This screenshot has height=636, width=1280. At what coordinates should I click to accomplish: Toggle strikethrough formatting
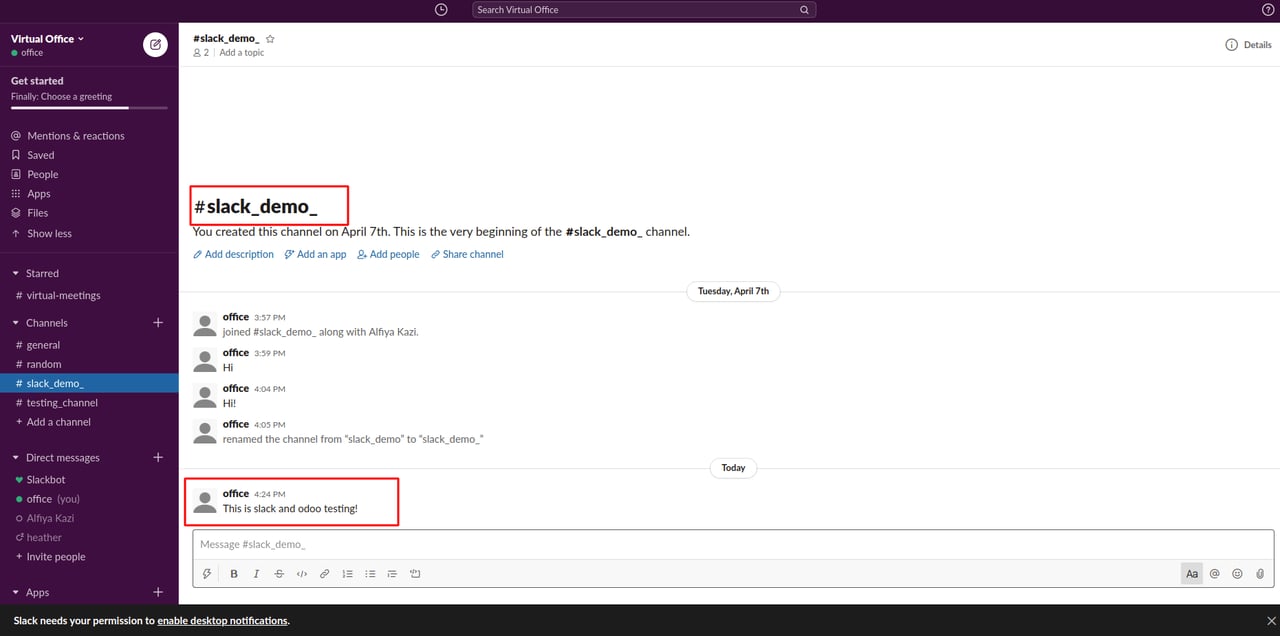pos(279,574)
